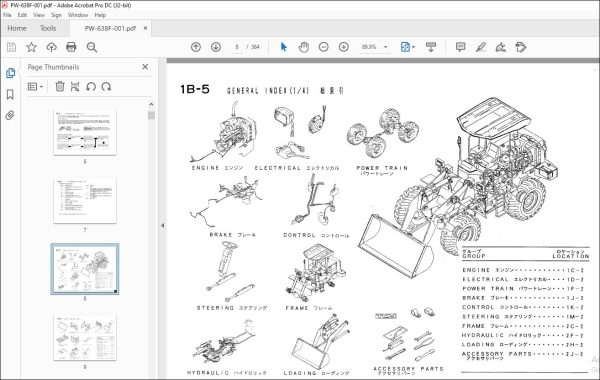Screen dimensions: 600x380
Task: Open the File menu
Action: pos(7,15)
